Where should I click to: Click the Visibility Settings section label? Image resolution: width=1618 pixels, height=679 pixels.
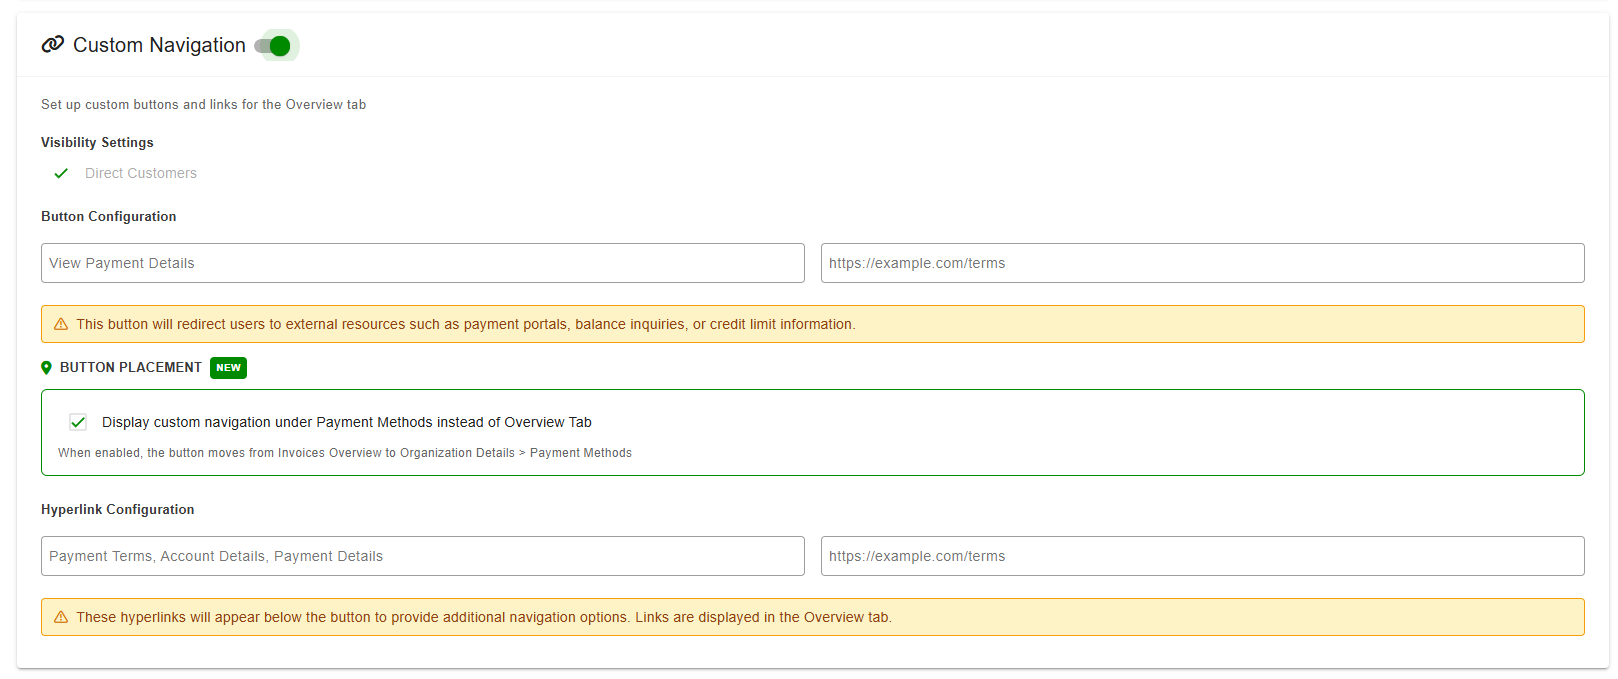[x=97, y=142]
